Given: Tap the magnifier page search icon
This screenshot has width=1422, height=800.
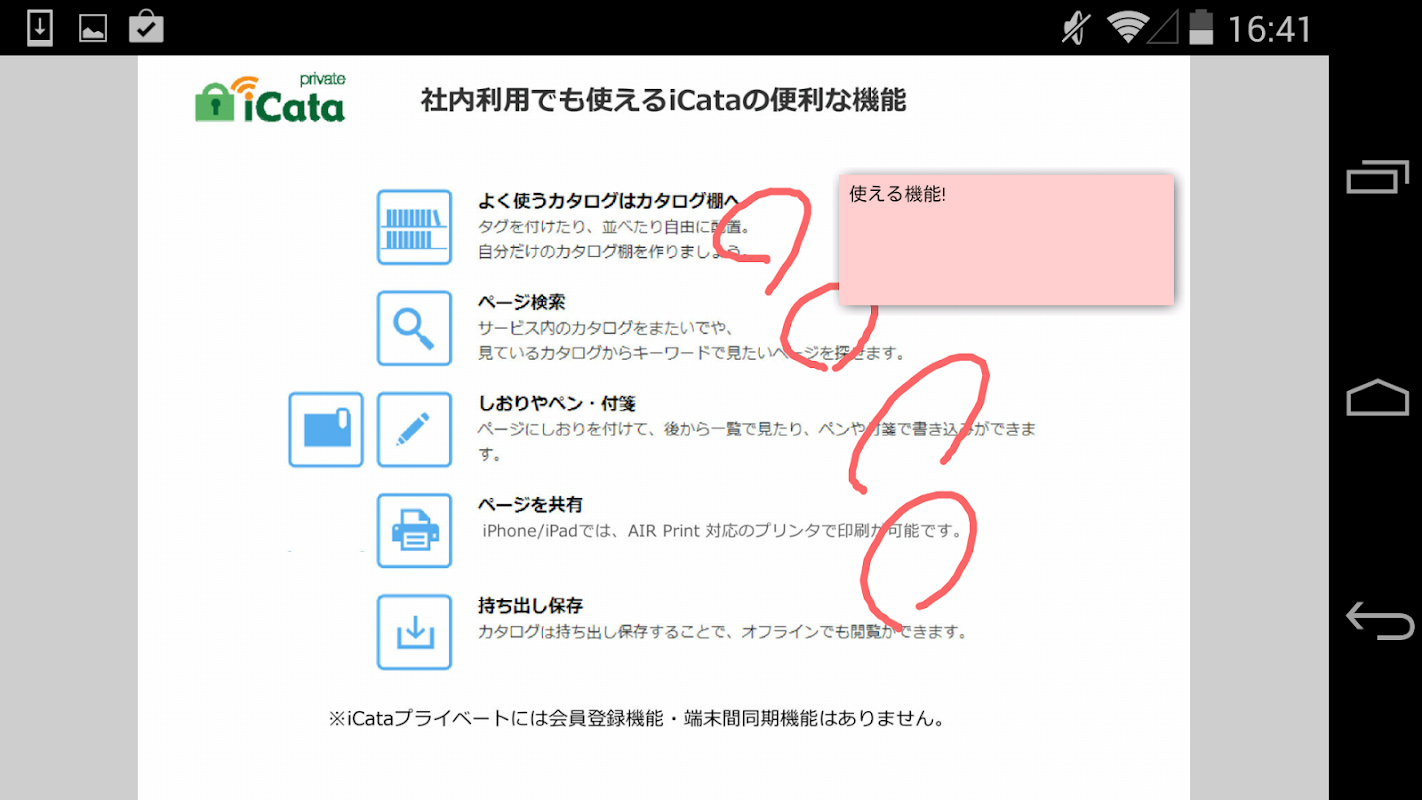Looking at the screenshot, I should pos(414,328).
